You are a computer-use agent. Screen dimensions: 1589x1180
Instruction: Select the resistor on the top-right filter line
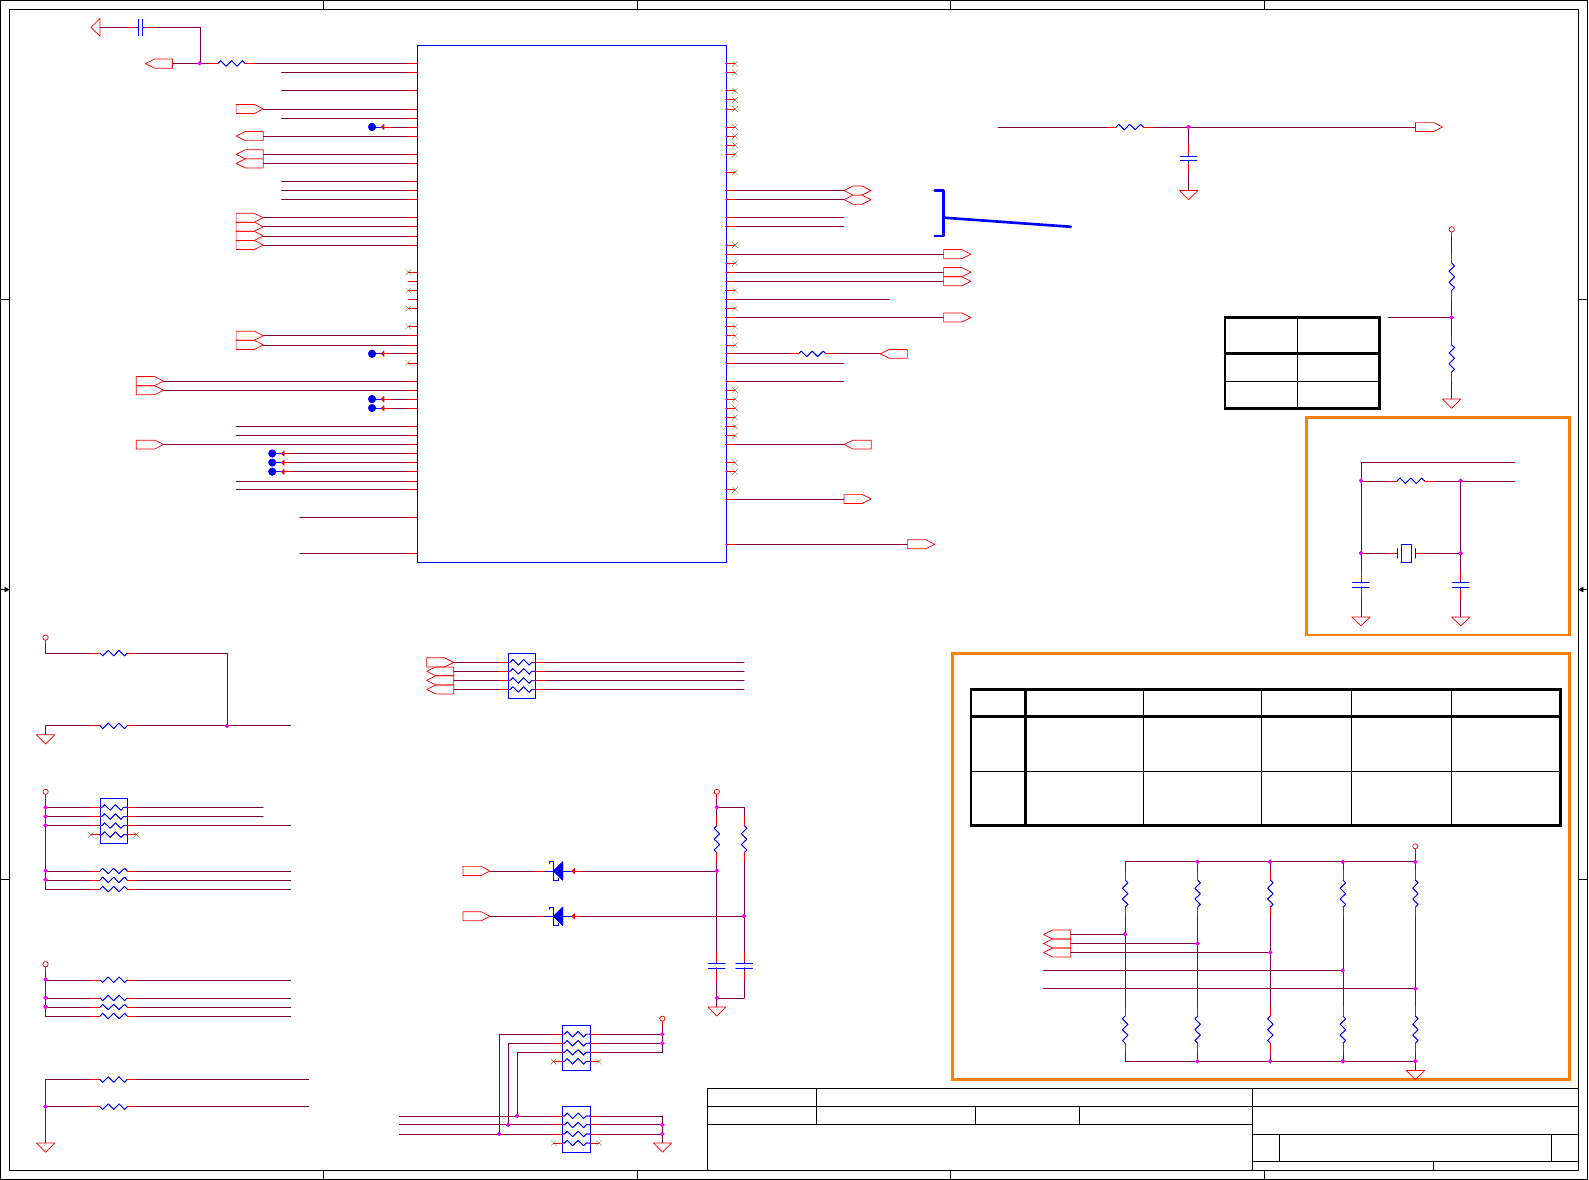coord(1129,127)
